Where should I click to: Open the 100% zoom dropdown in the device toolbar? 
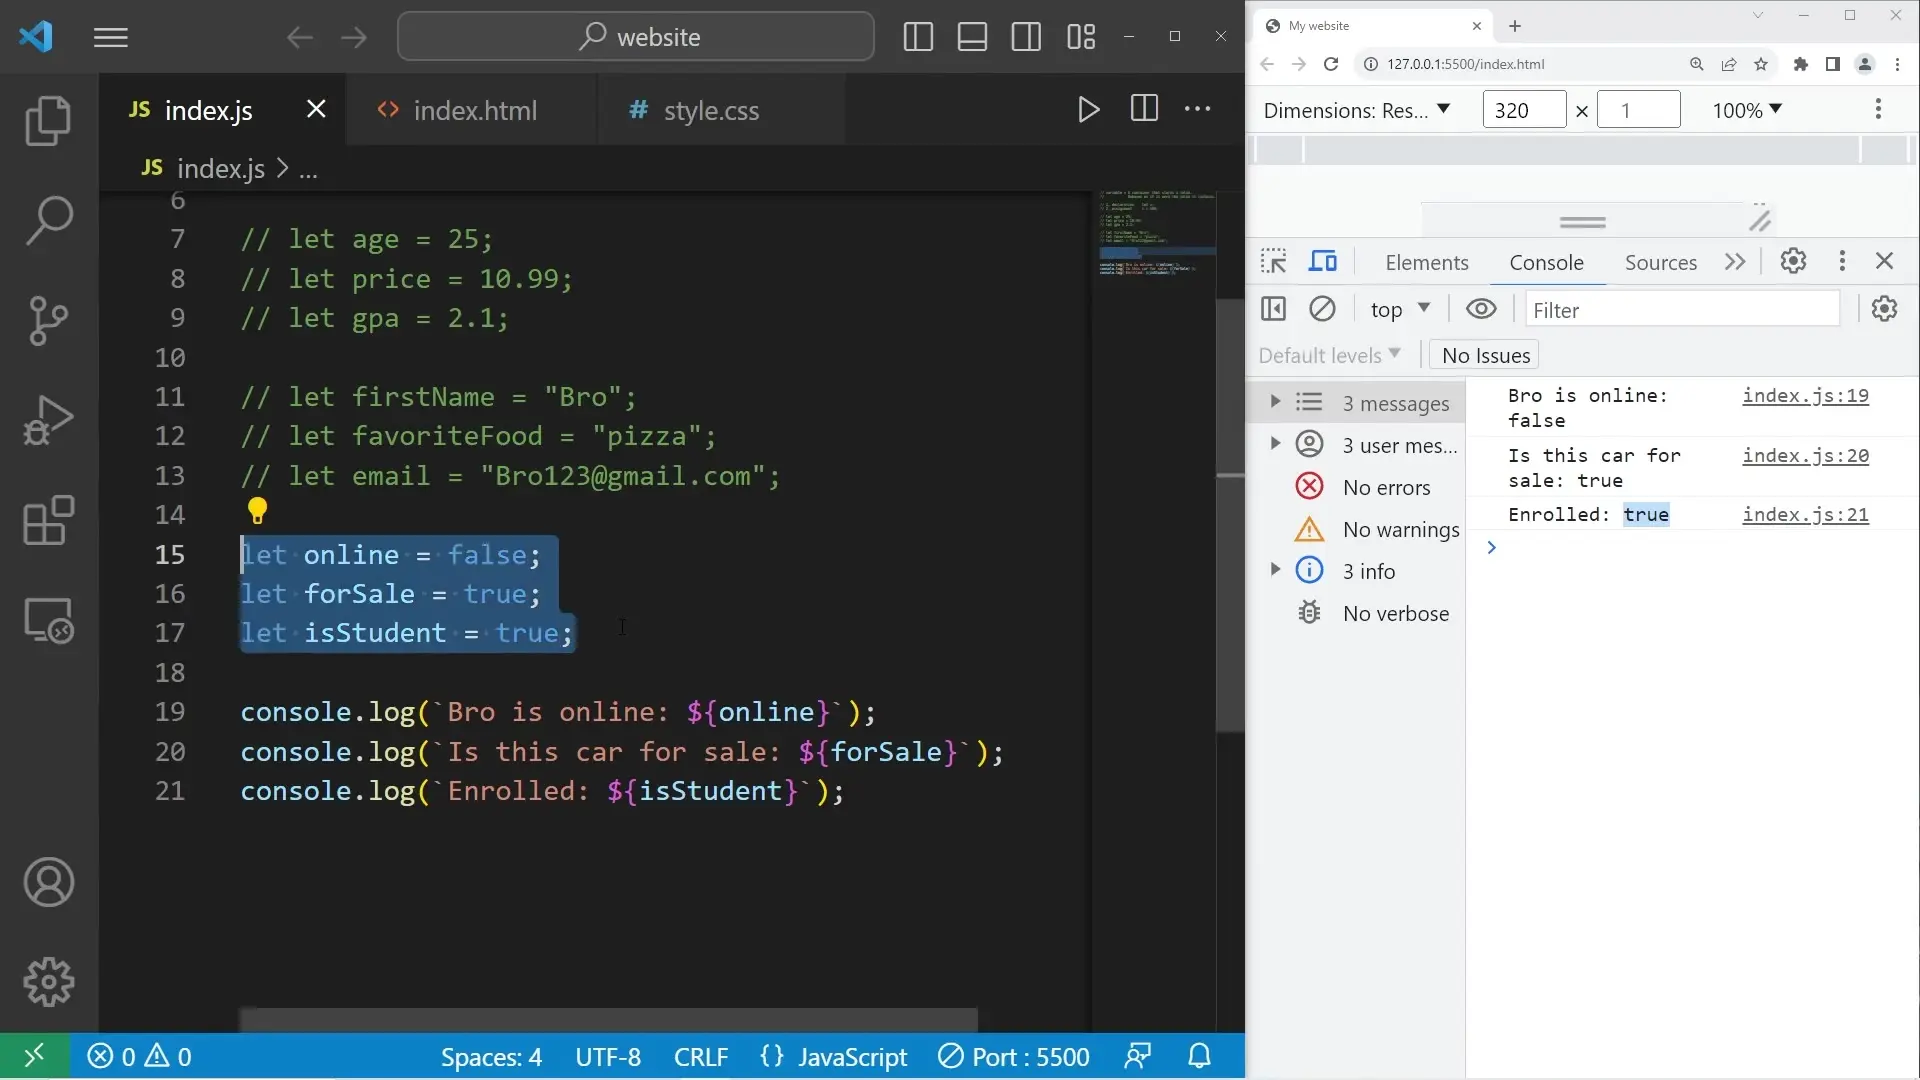(x=1747, y=110)
